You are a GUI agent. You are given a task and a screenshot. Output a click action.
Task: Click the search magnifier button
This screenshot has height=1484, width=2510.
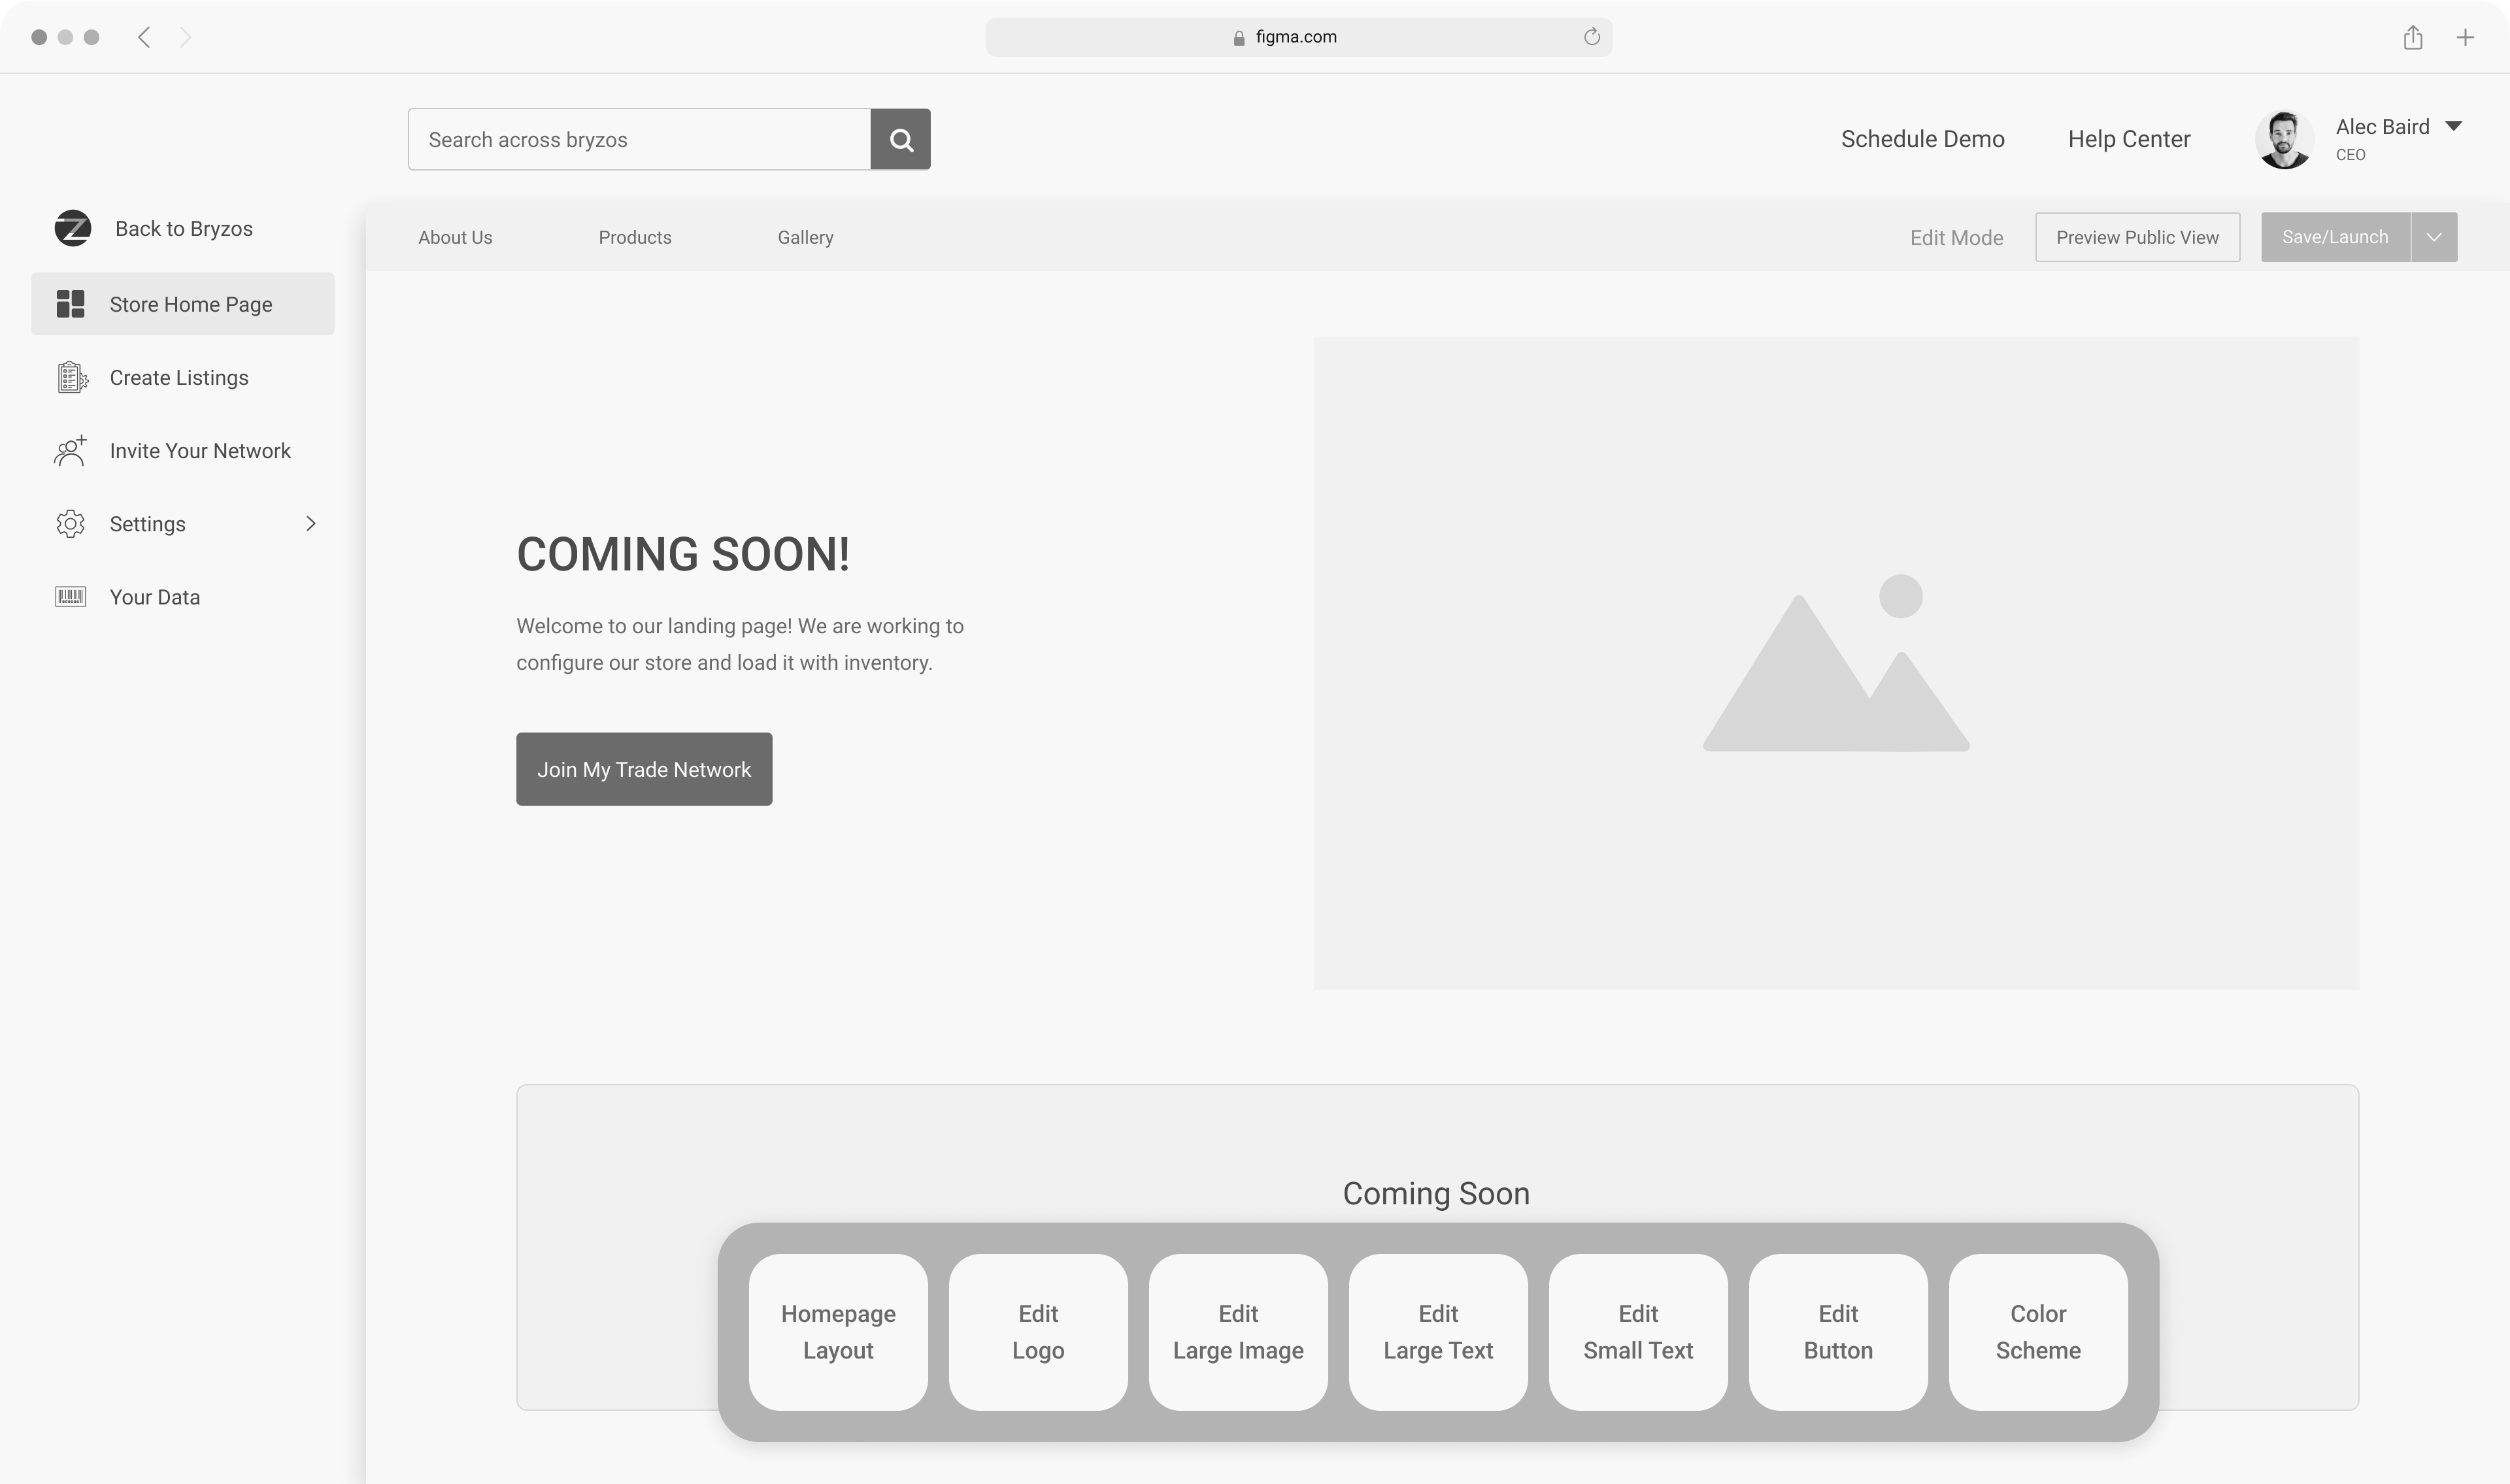[x=900, y=139]
